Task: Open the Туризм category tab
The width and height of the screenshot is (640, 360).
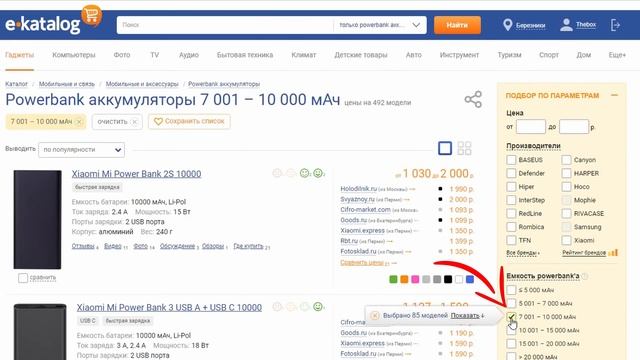Action: 509,55
